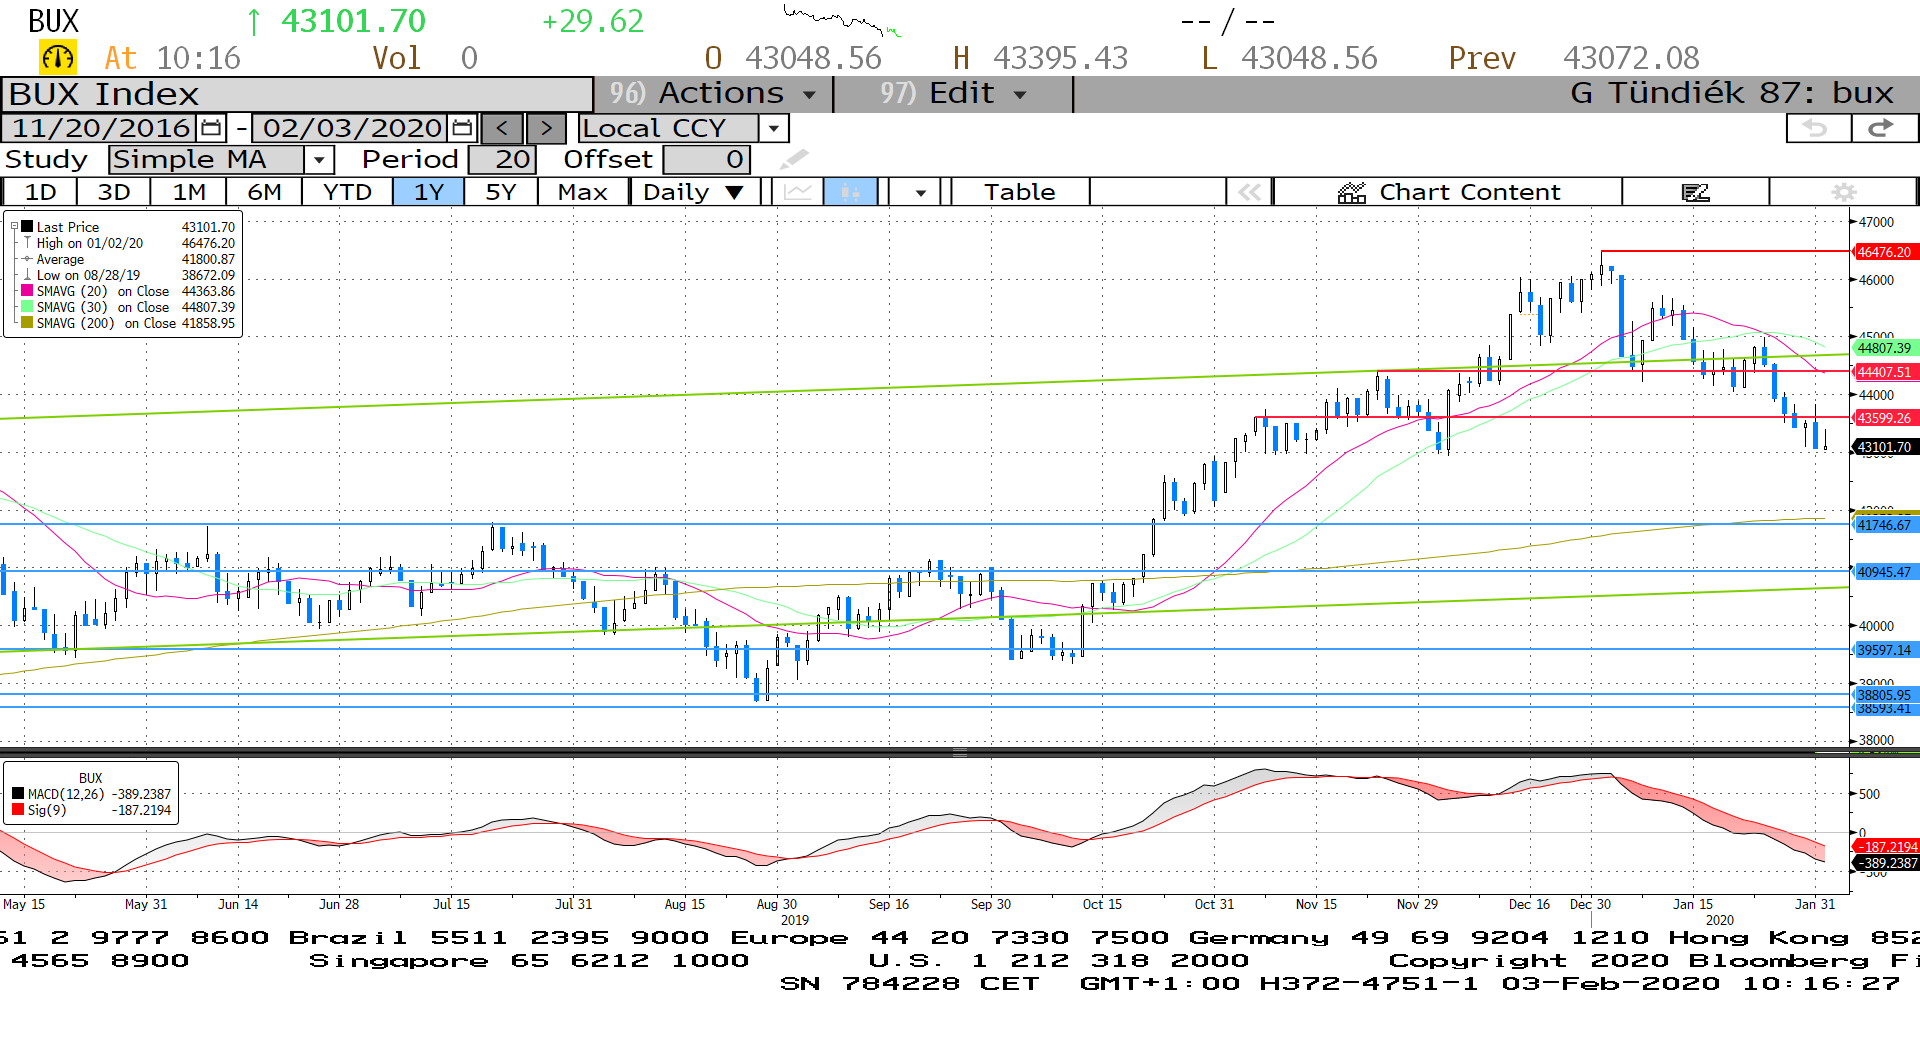Click the SMAVG (30) green legend swatch
Viewport: 1920px width, 1039px height.
coord(27,307)
